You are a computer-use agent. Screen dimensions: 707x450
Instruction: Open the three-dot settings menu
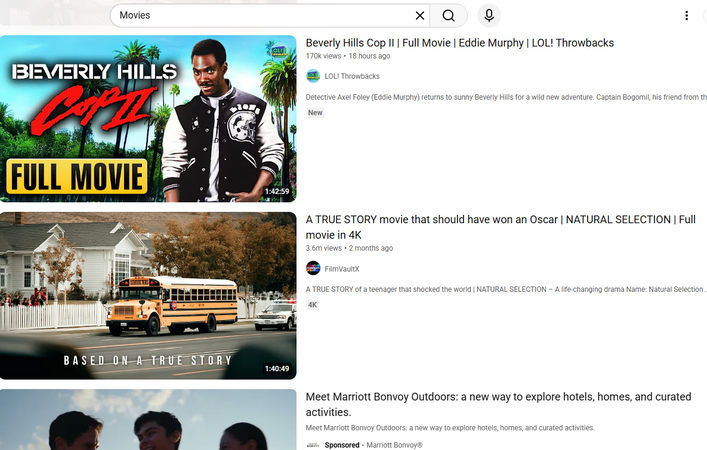pyautogui.click(x=686, y=16)
